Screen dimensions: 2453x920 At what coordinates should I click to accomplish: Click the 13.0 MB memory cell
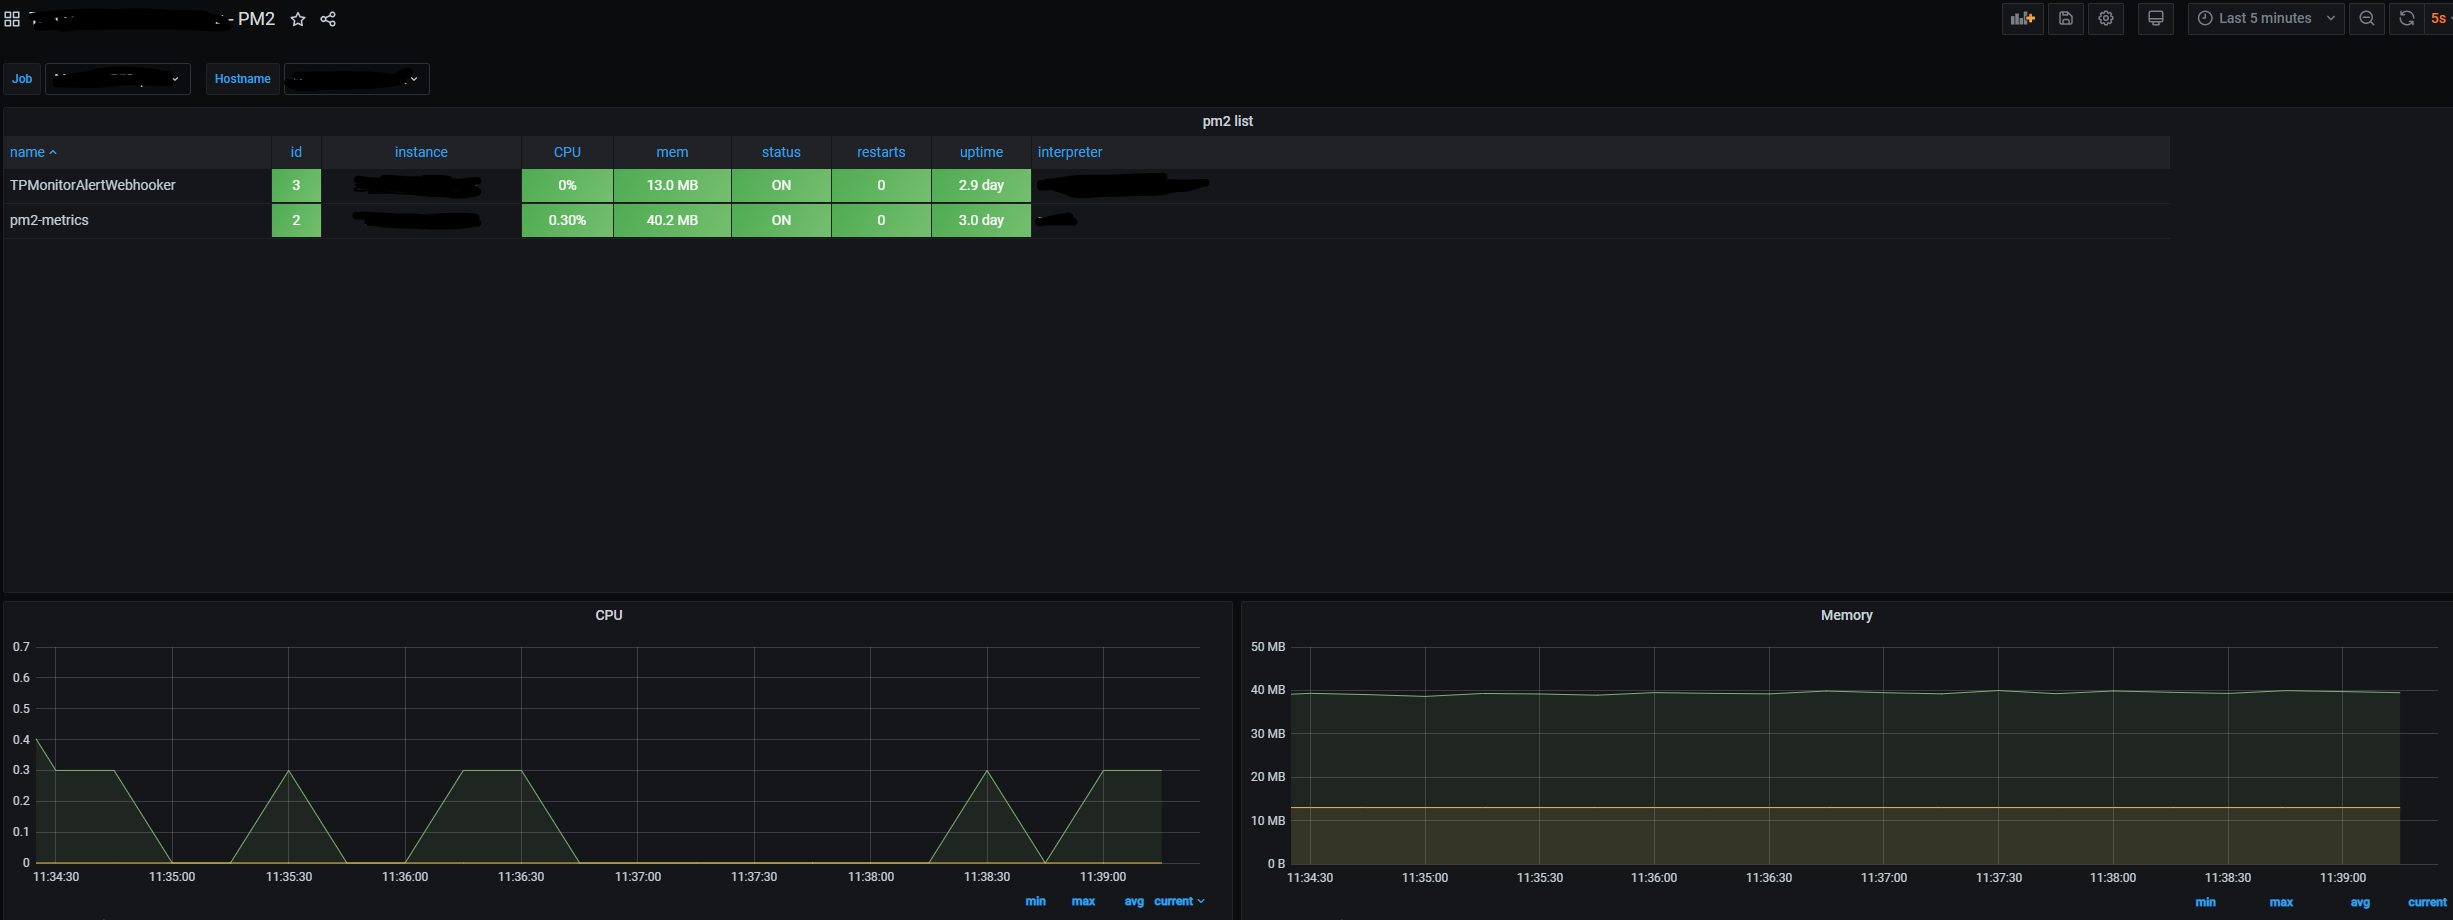[672, 185]
